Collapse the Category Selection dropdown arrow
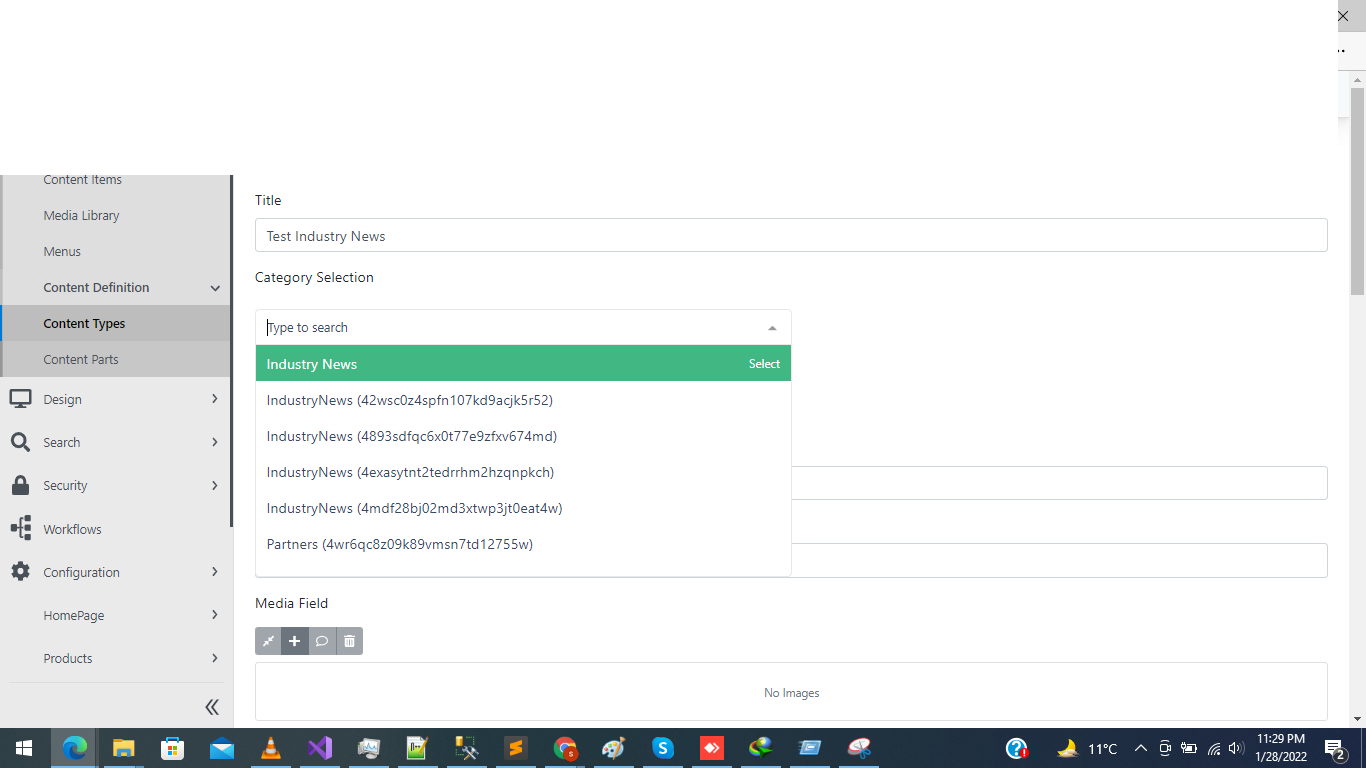Viewport: 1366px width, 768px height. 772,328
